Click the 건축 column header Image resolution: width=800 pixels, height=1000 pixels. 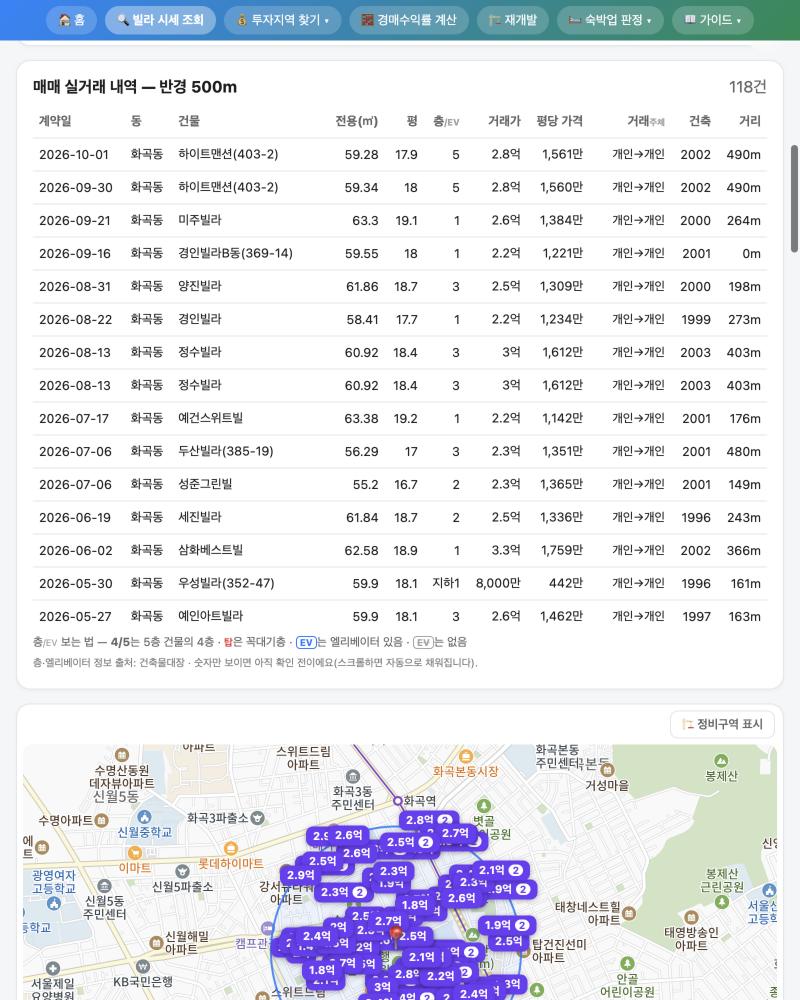tap(700, 121)
